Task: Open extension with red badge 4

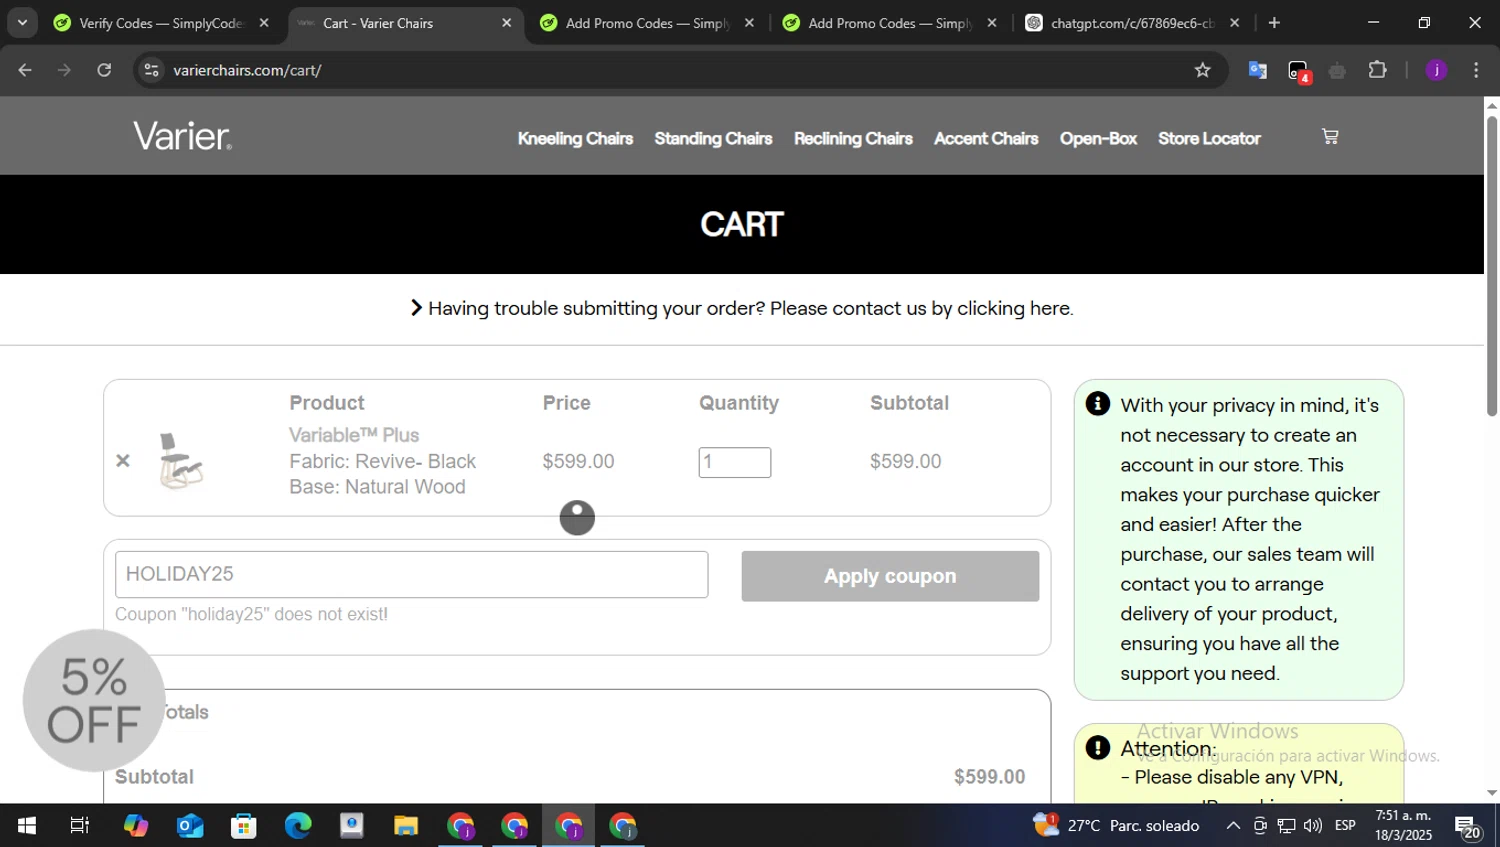Action: pyautogui.click(x=1298, y=71)
